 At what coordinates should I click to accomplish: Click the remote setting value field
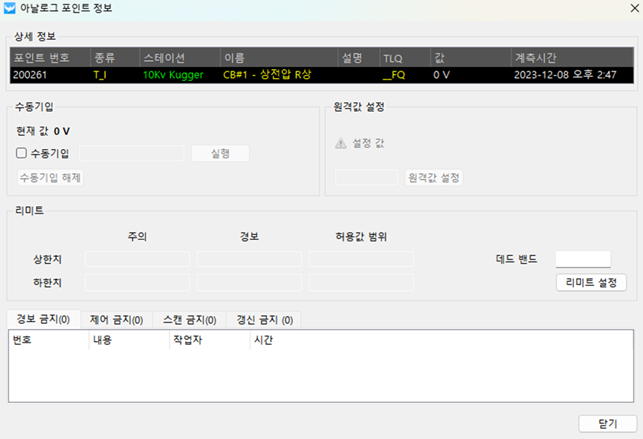click(365, 177)
